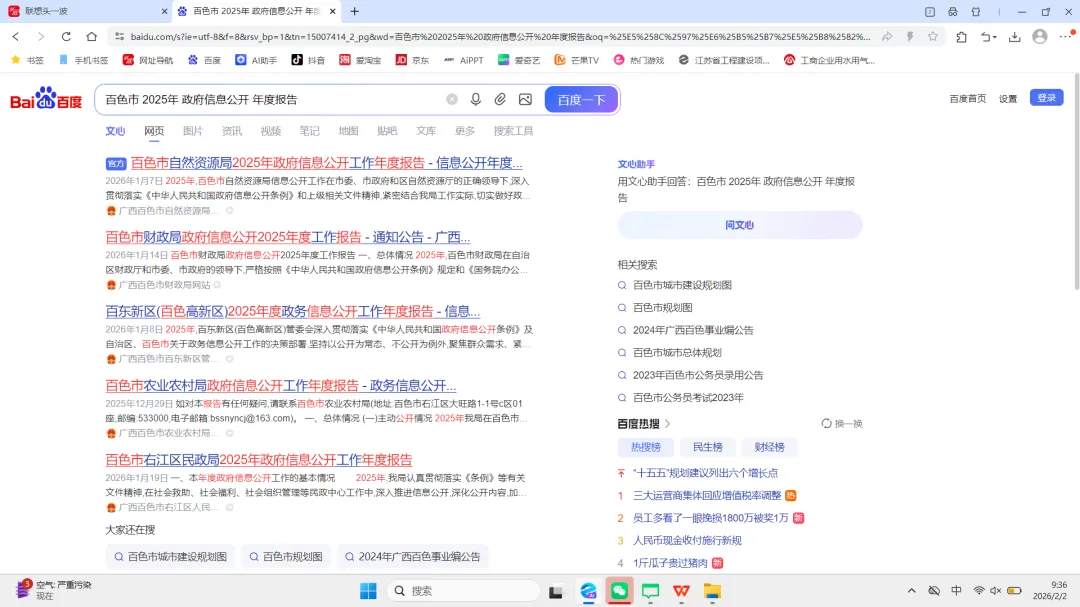Go back to the previous page
Screen dimensions: 1080x607
click(x=16, y=37)
